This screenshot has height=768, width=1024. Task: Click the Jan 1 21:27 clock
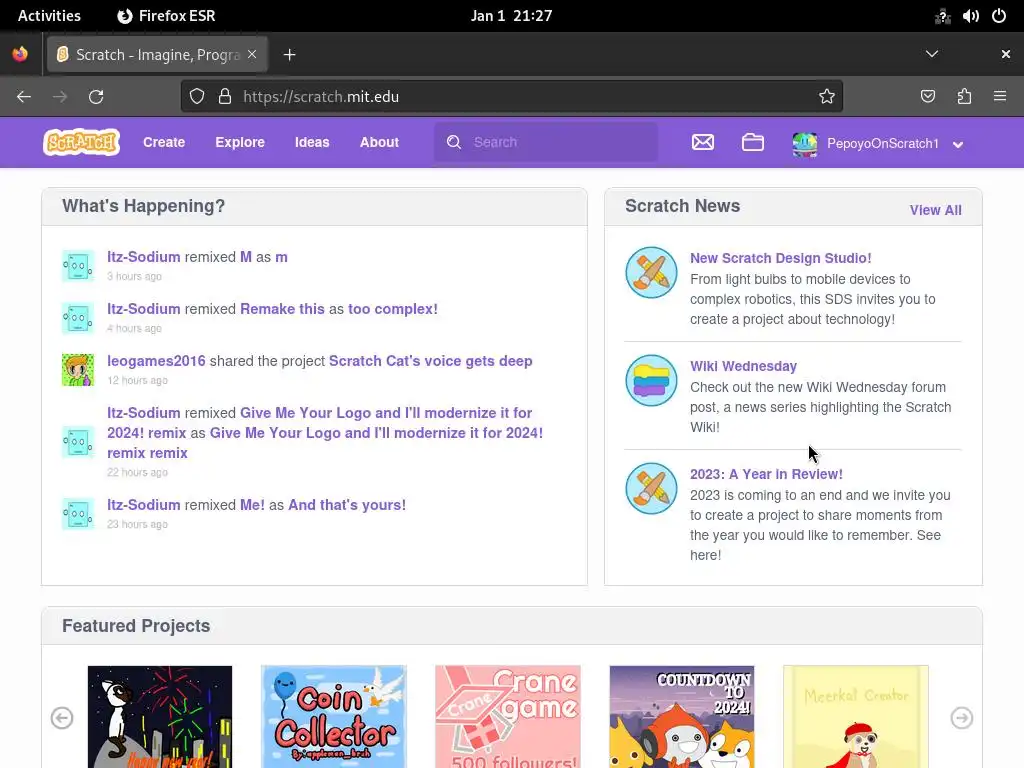click(x=511, y=16)
